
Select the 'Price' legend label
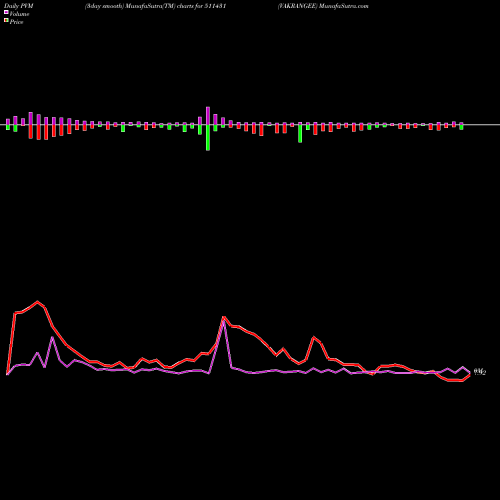pos(16,22)
